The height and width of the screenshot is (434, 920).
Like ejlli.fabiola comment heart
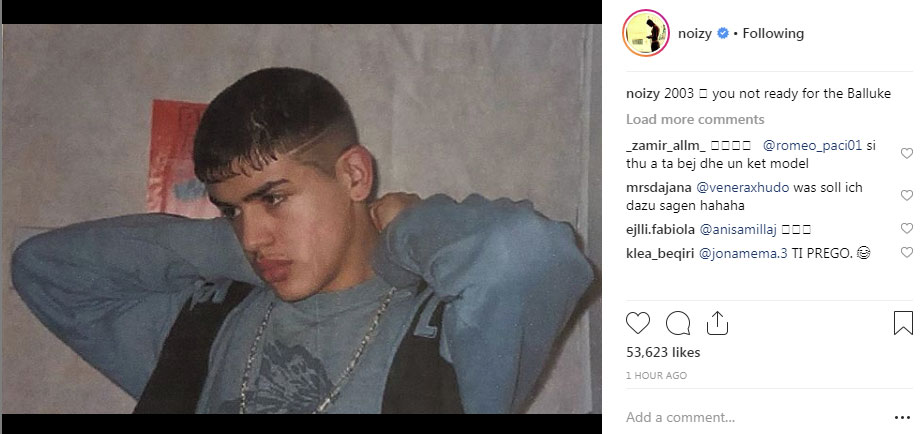click(907, 229)
